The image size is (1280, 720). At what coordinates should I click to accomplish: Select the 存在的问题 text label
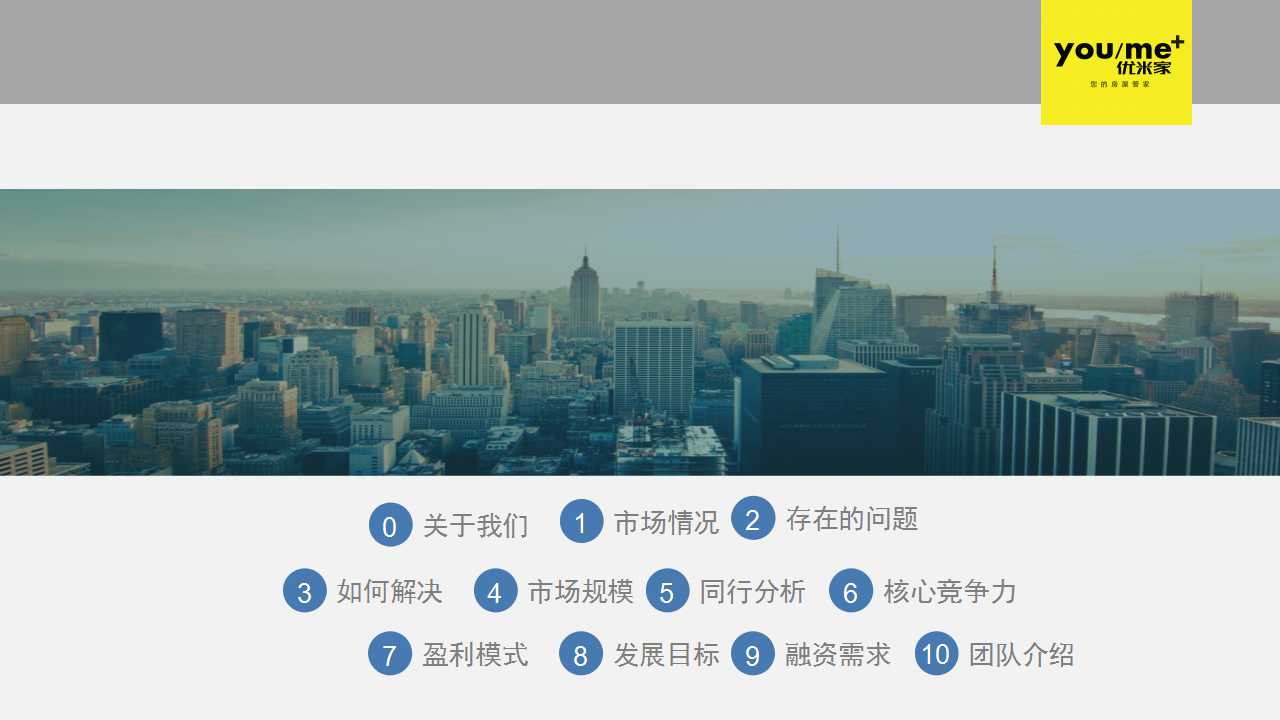pos(851,519)
